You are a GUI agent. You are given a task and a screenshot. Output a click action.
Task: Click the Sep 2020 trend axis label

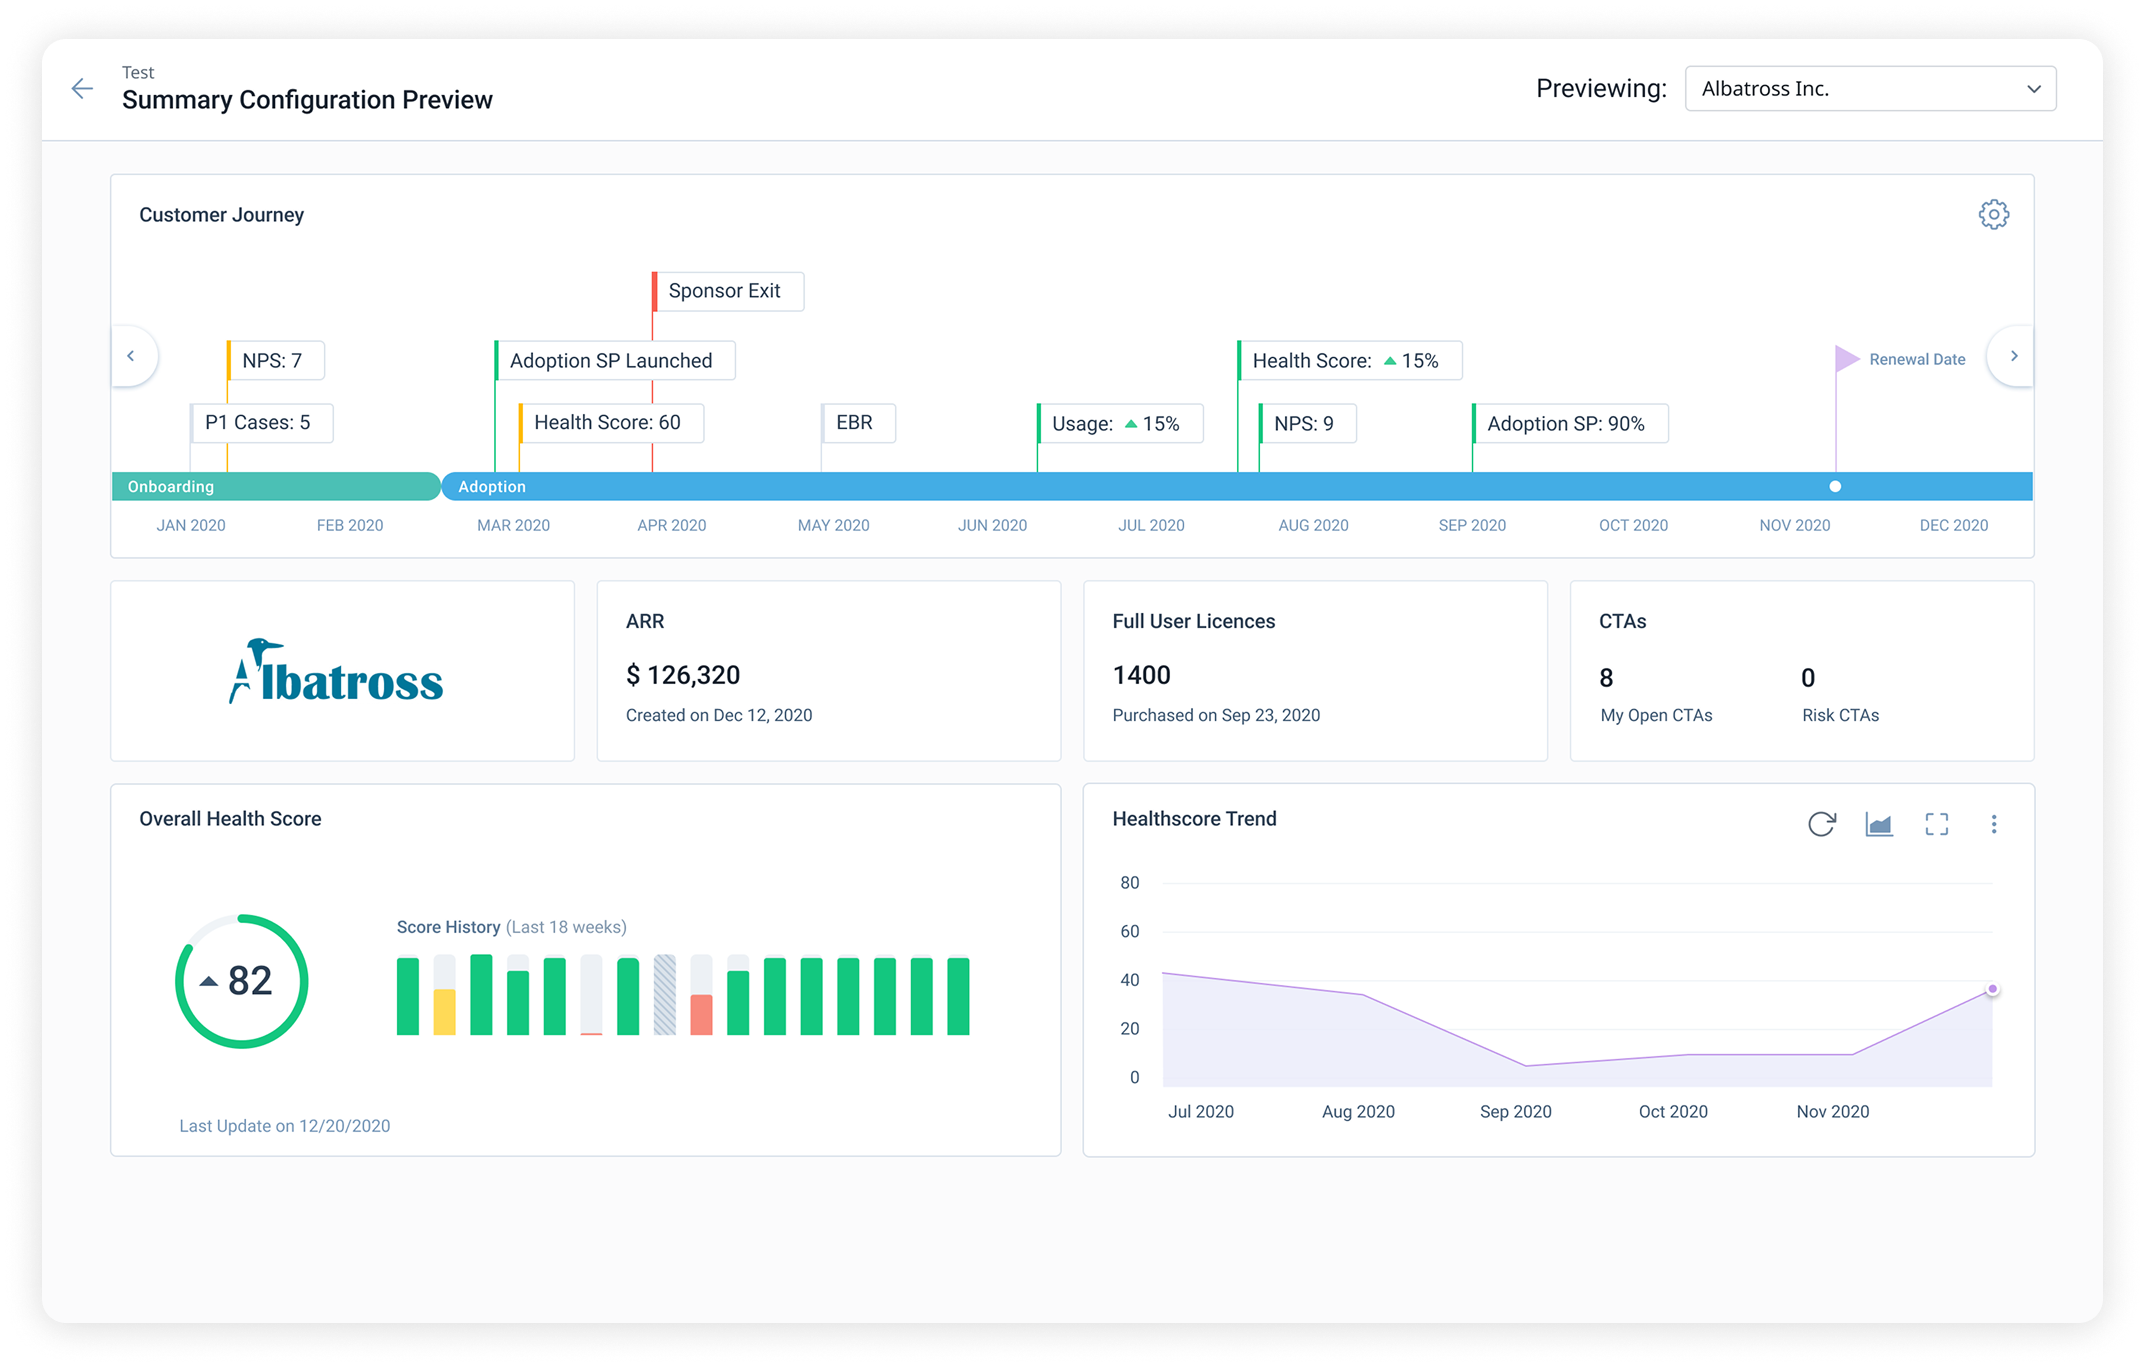[x=1516, y=1111]
